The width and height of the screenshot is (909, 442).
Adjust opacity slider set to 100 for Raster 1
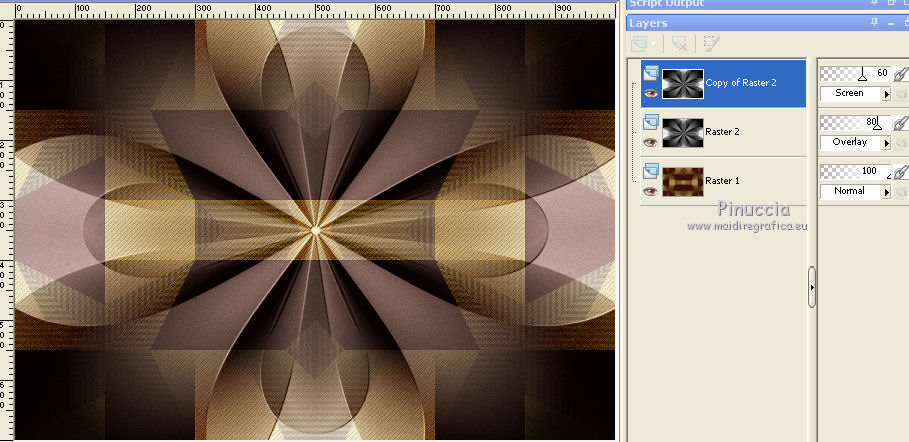(856, 171)
